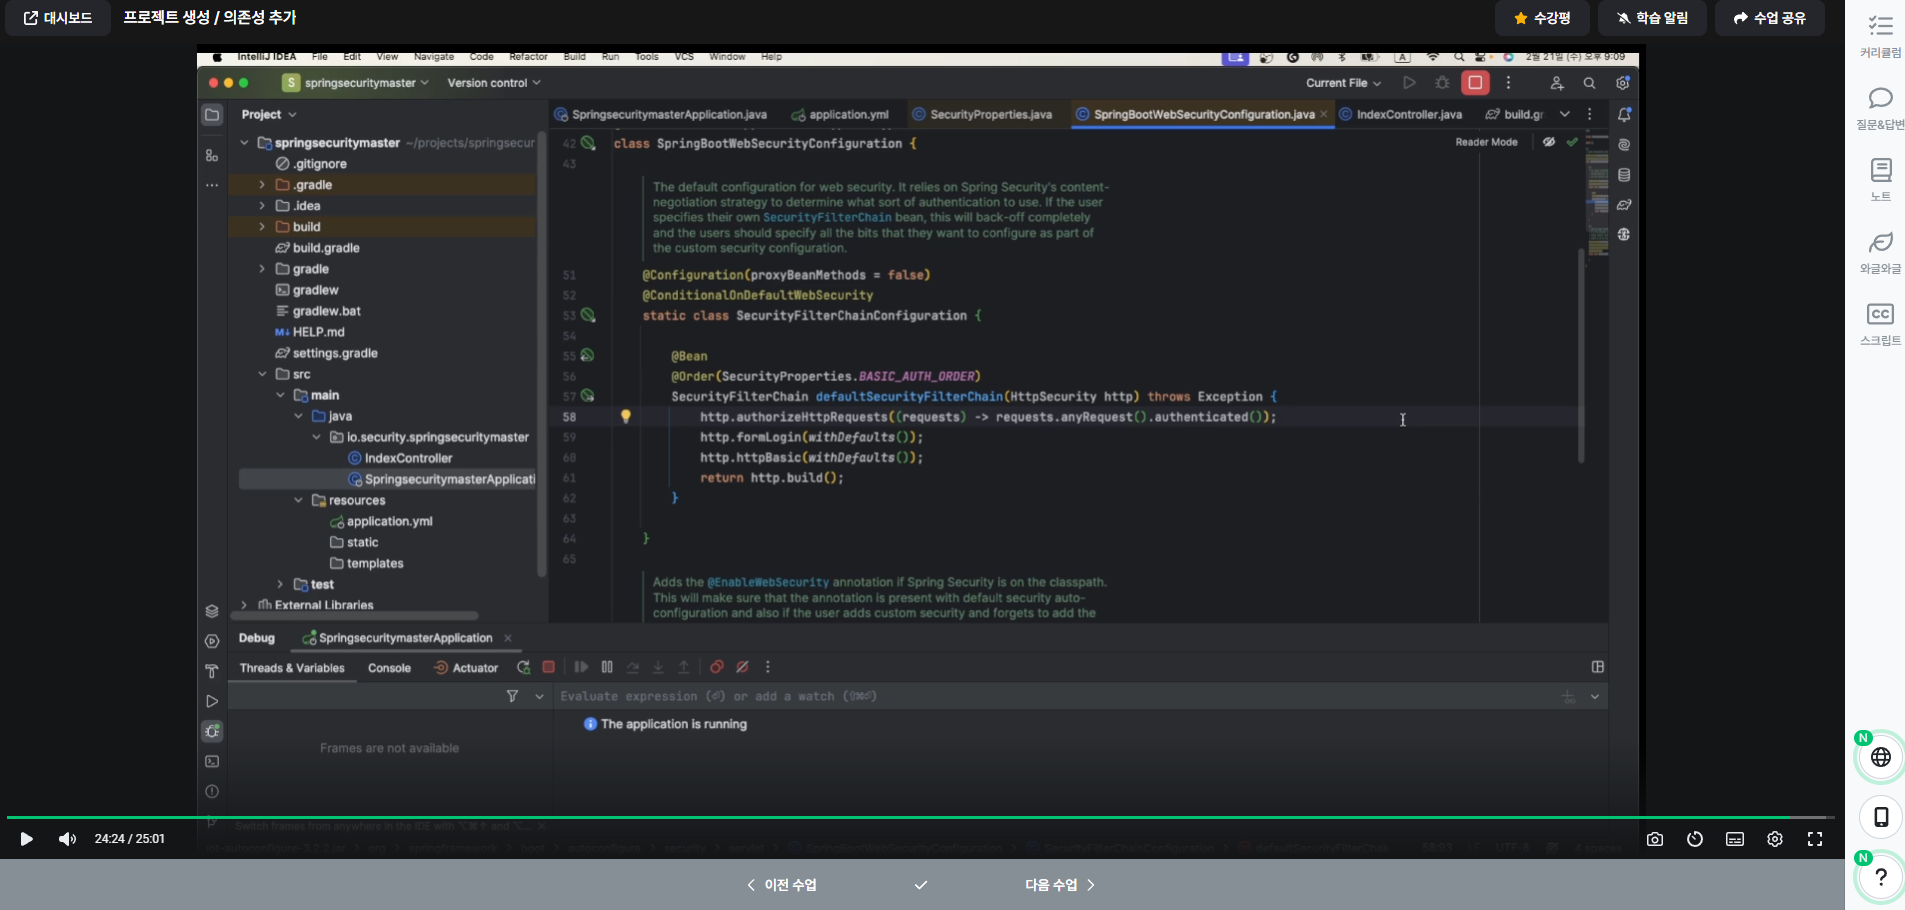Open the Project view selector dropdown
Screen dimensions: 1905x910
[269, 115]
